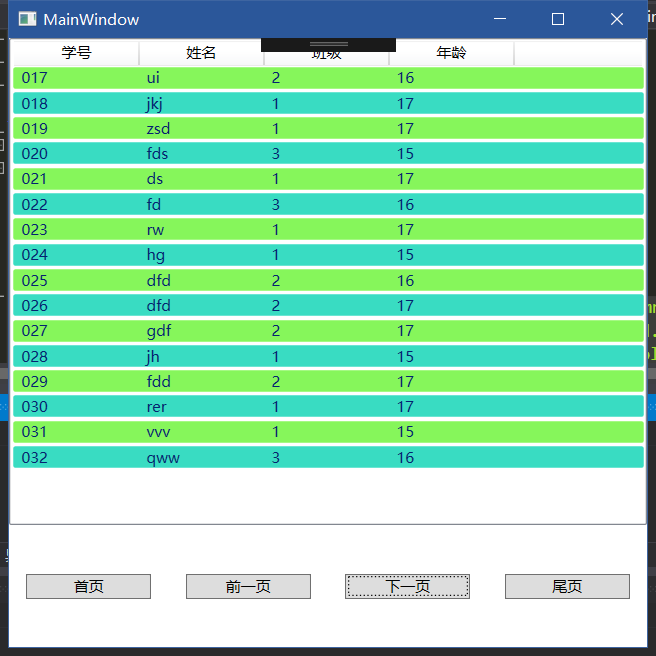Screen dimensions: 656x656
Task: Click the 年龄 column header
Action: [x=451, y=53]
